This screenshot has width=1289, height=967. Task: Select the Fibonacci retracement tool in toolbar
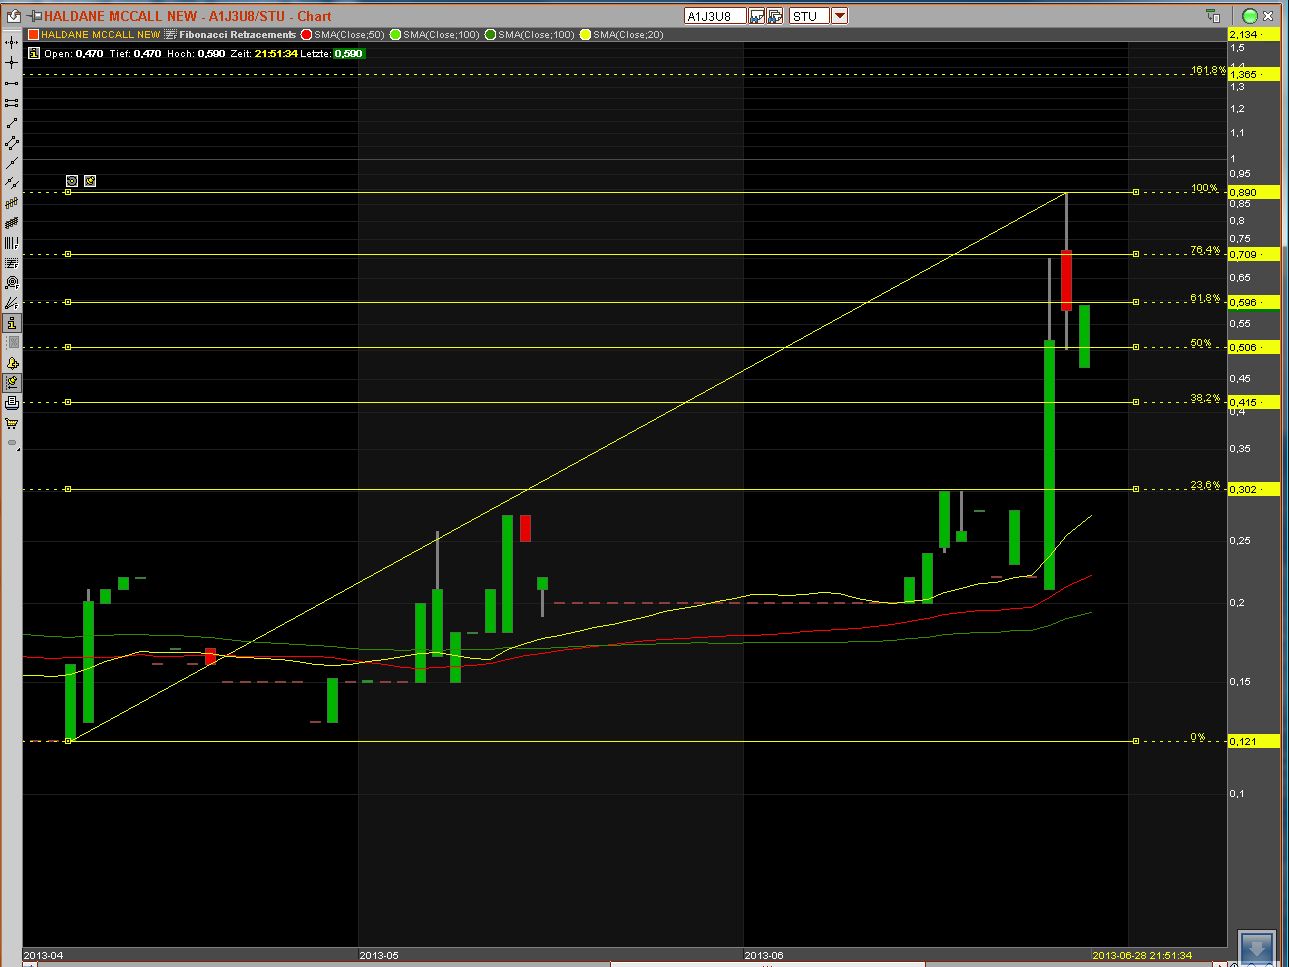[12, 263]
